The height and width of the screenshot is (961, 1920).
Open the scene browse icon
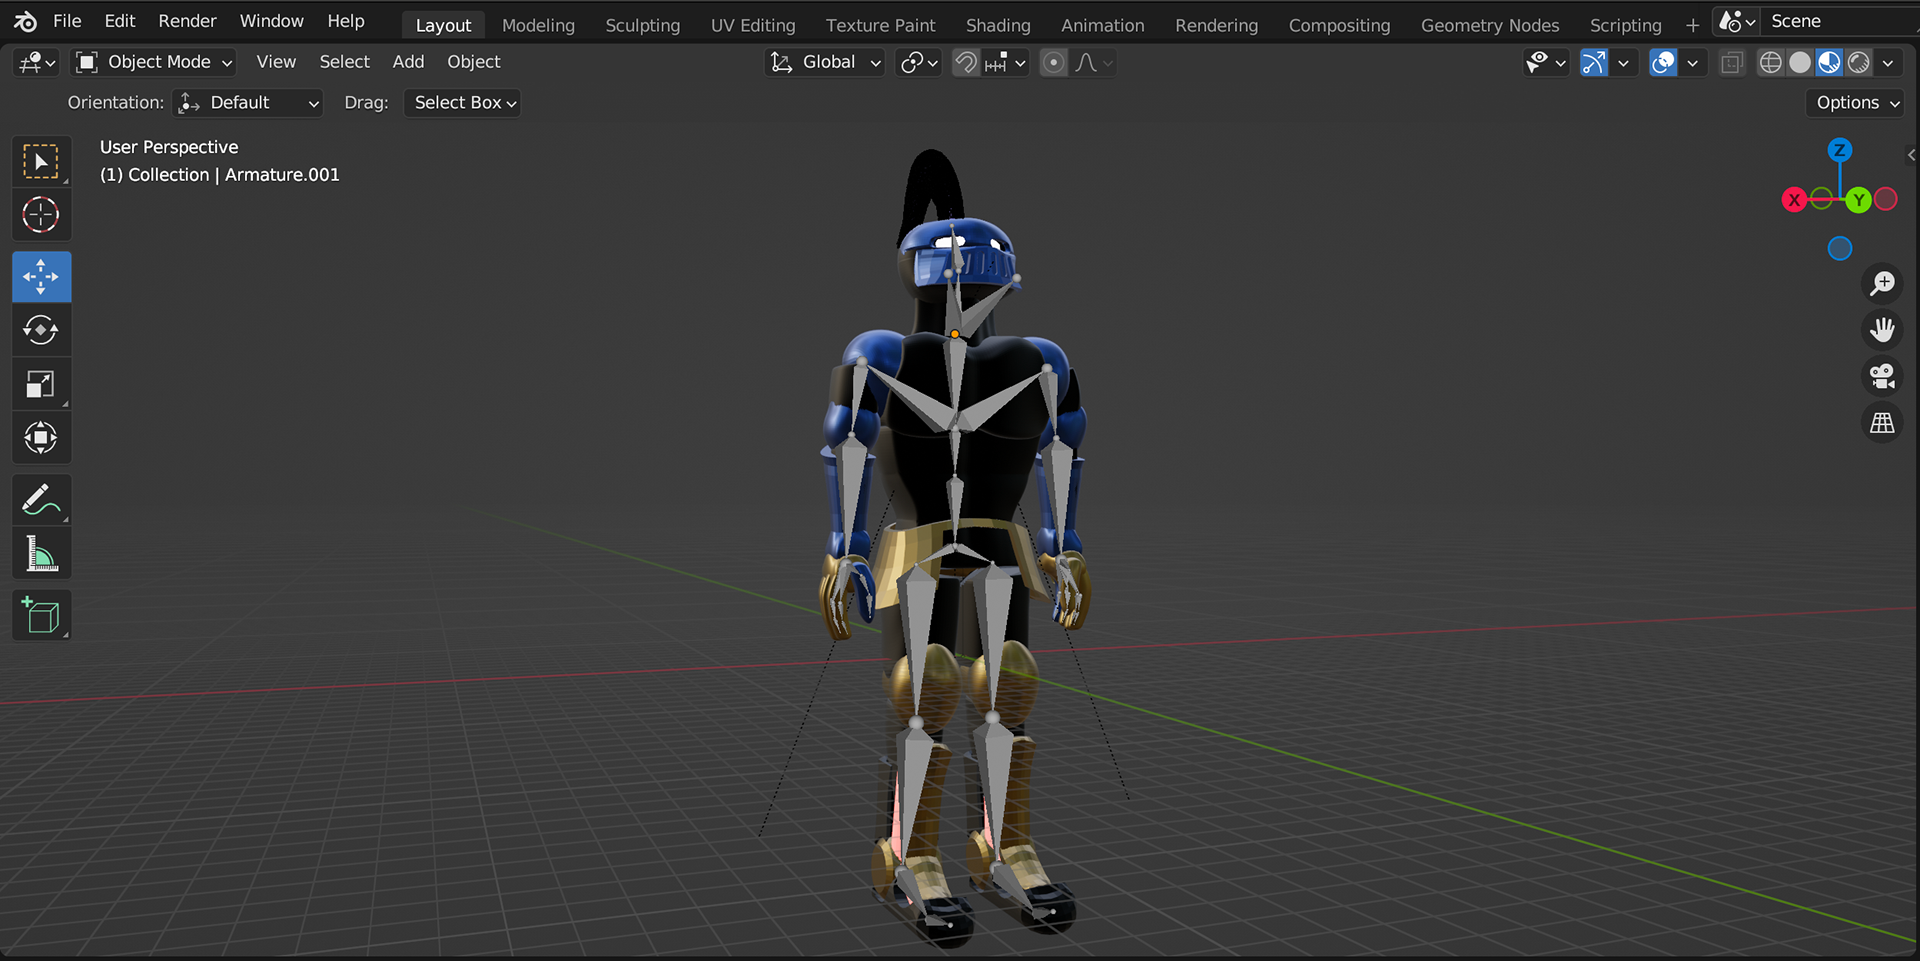click(x=1737, y=21)
